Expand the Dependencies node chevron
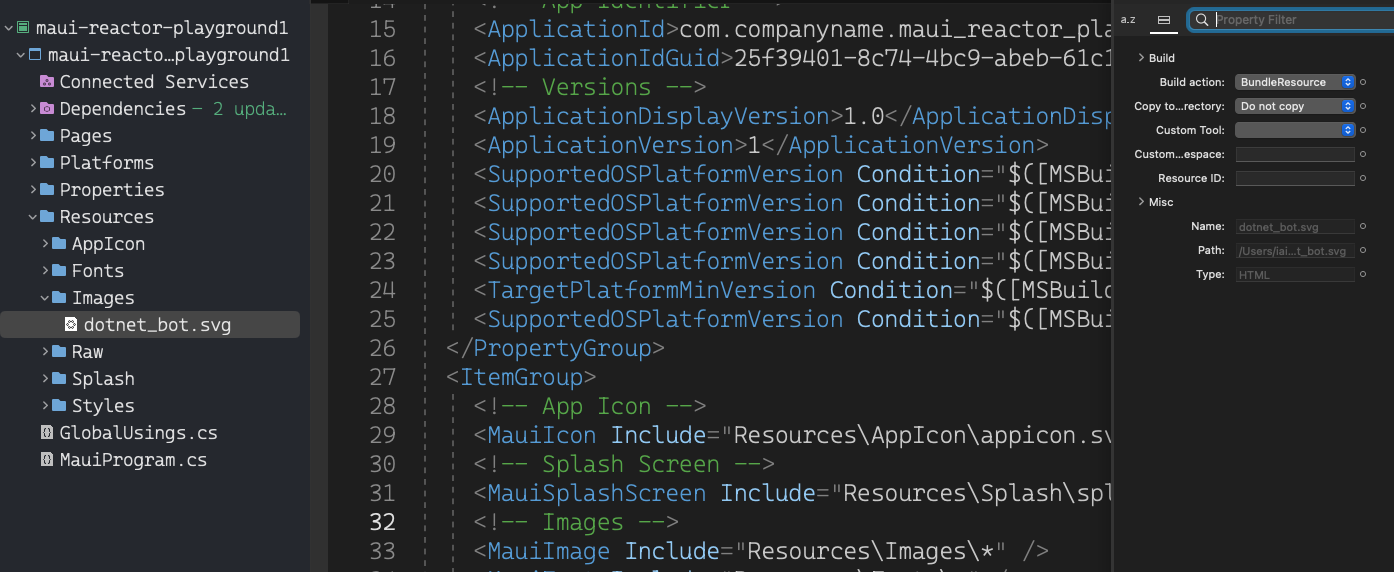 click(33, 109)
